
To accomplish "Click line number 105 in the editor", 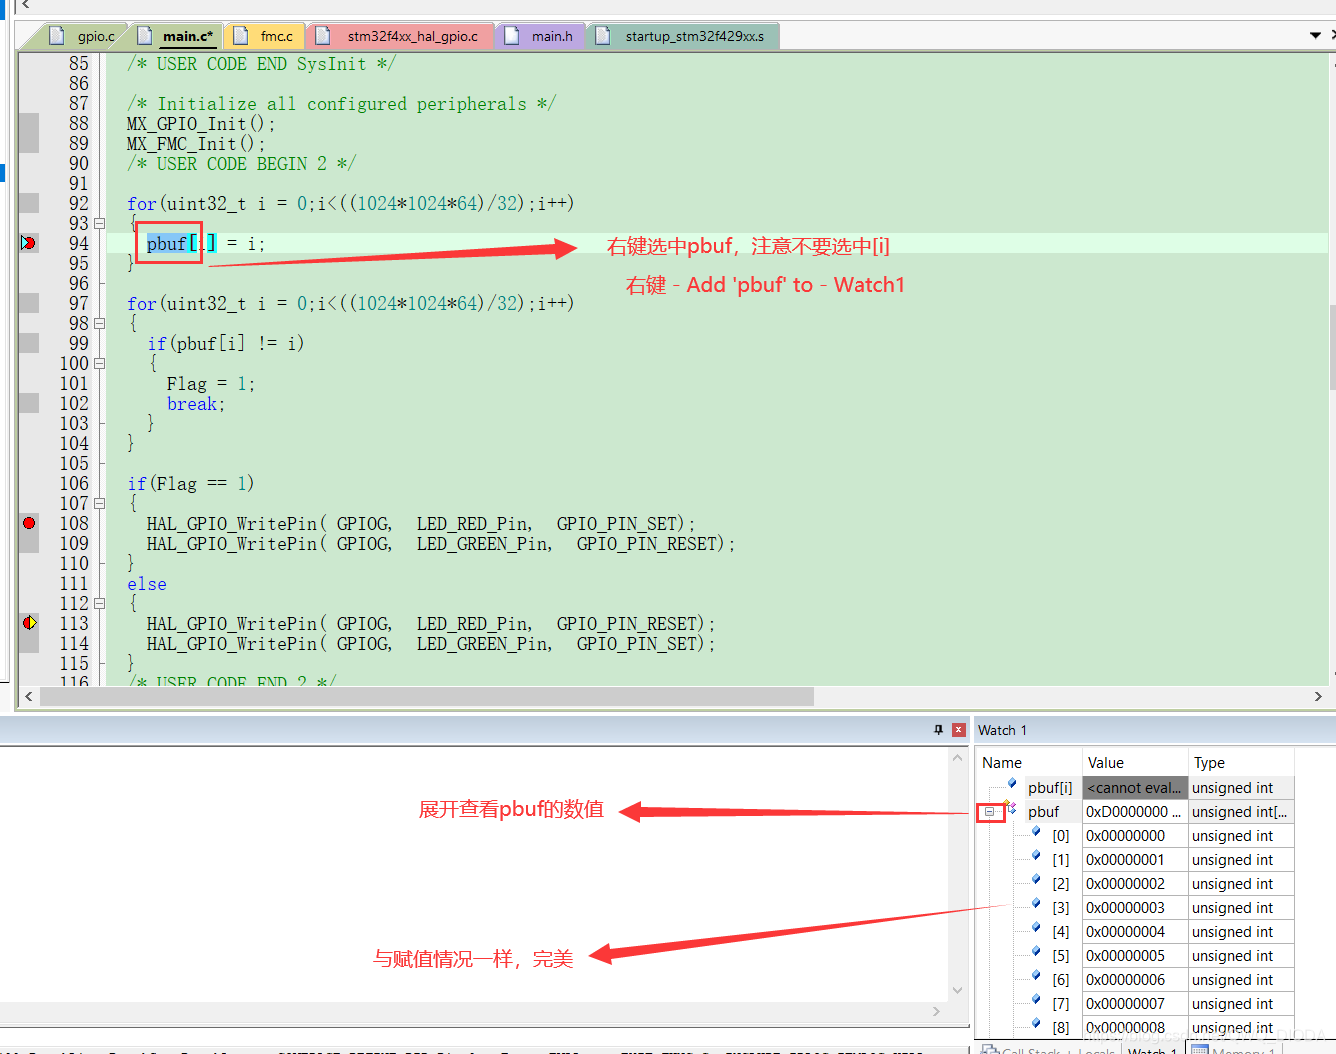I will tap(74, 464).
